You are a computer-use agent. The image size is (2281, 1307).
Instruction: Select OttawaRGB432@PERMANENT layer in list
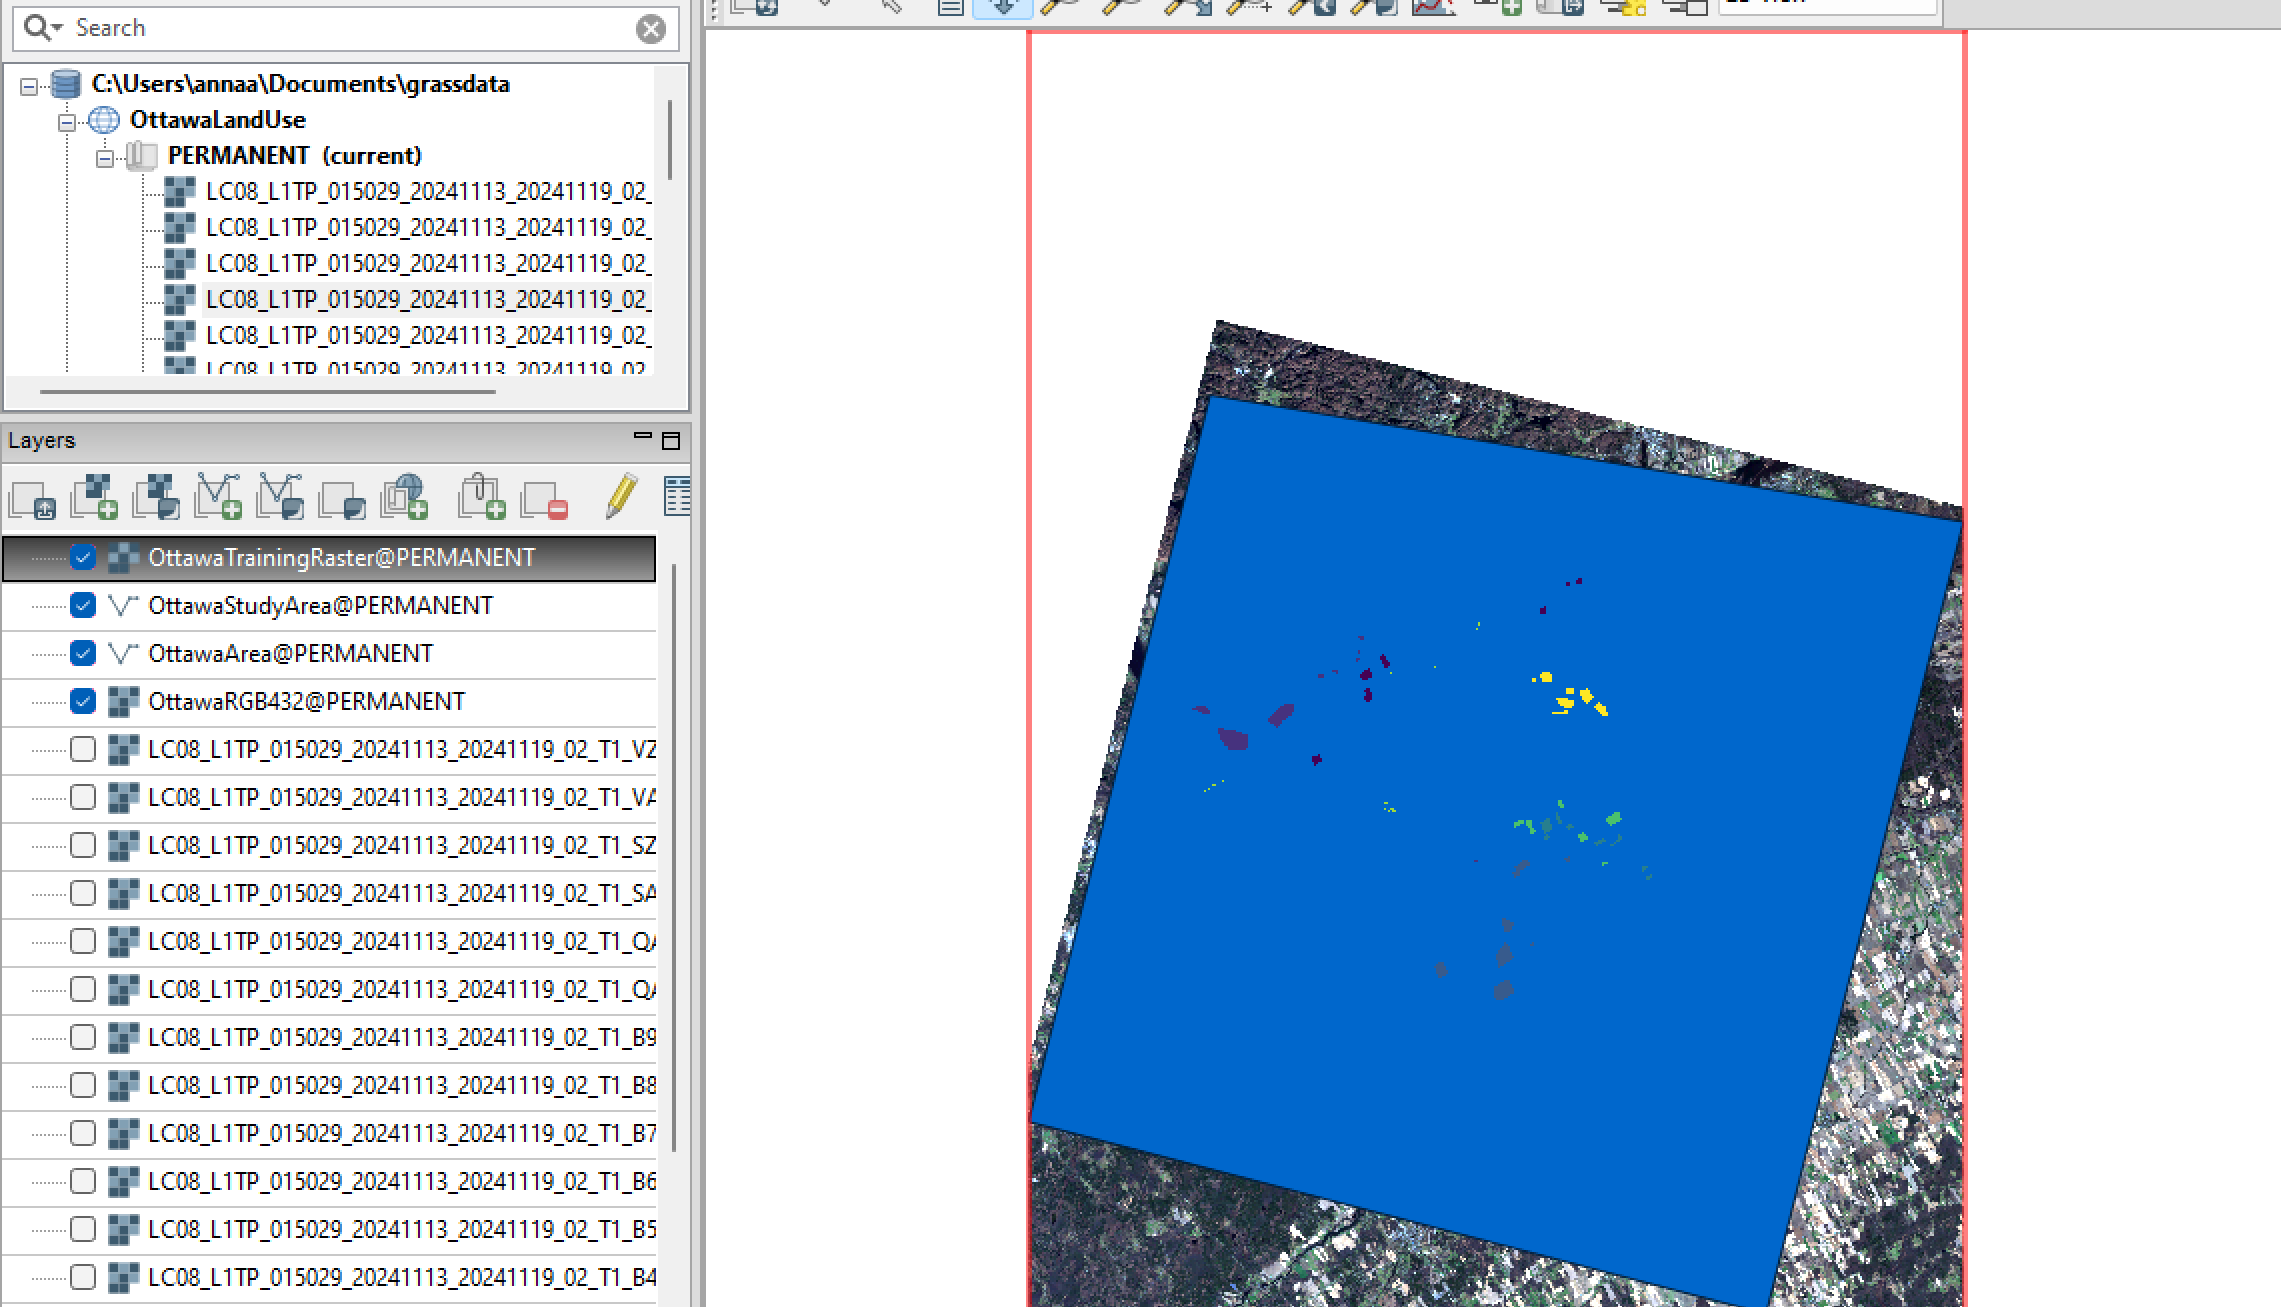tap(307, 702)
